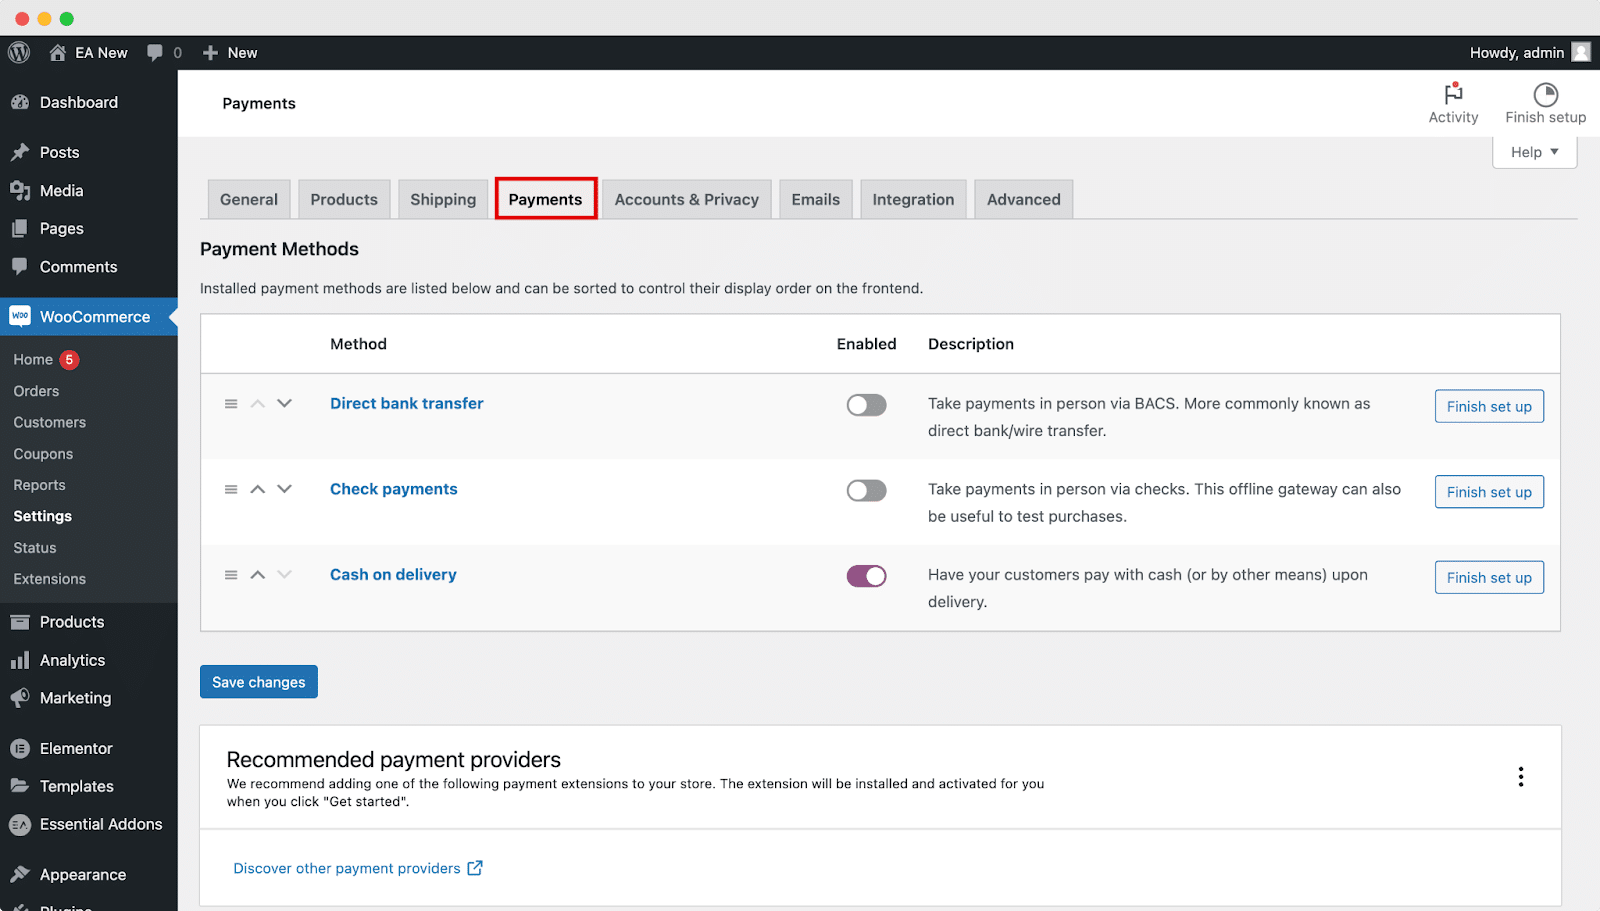
Task: Open the Orders submenu item
Action: 36,391
